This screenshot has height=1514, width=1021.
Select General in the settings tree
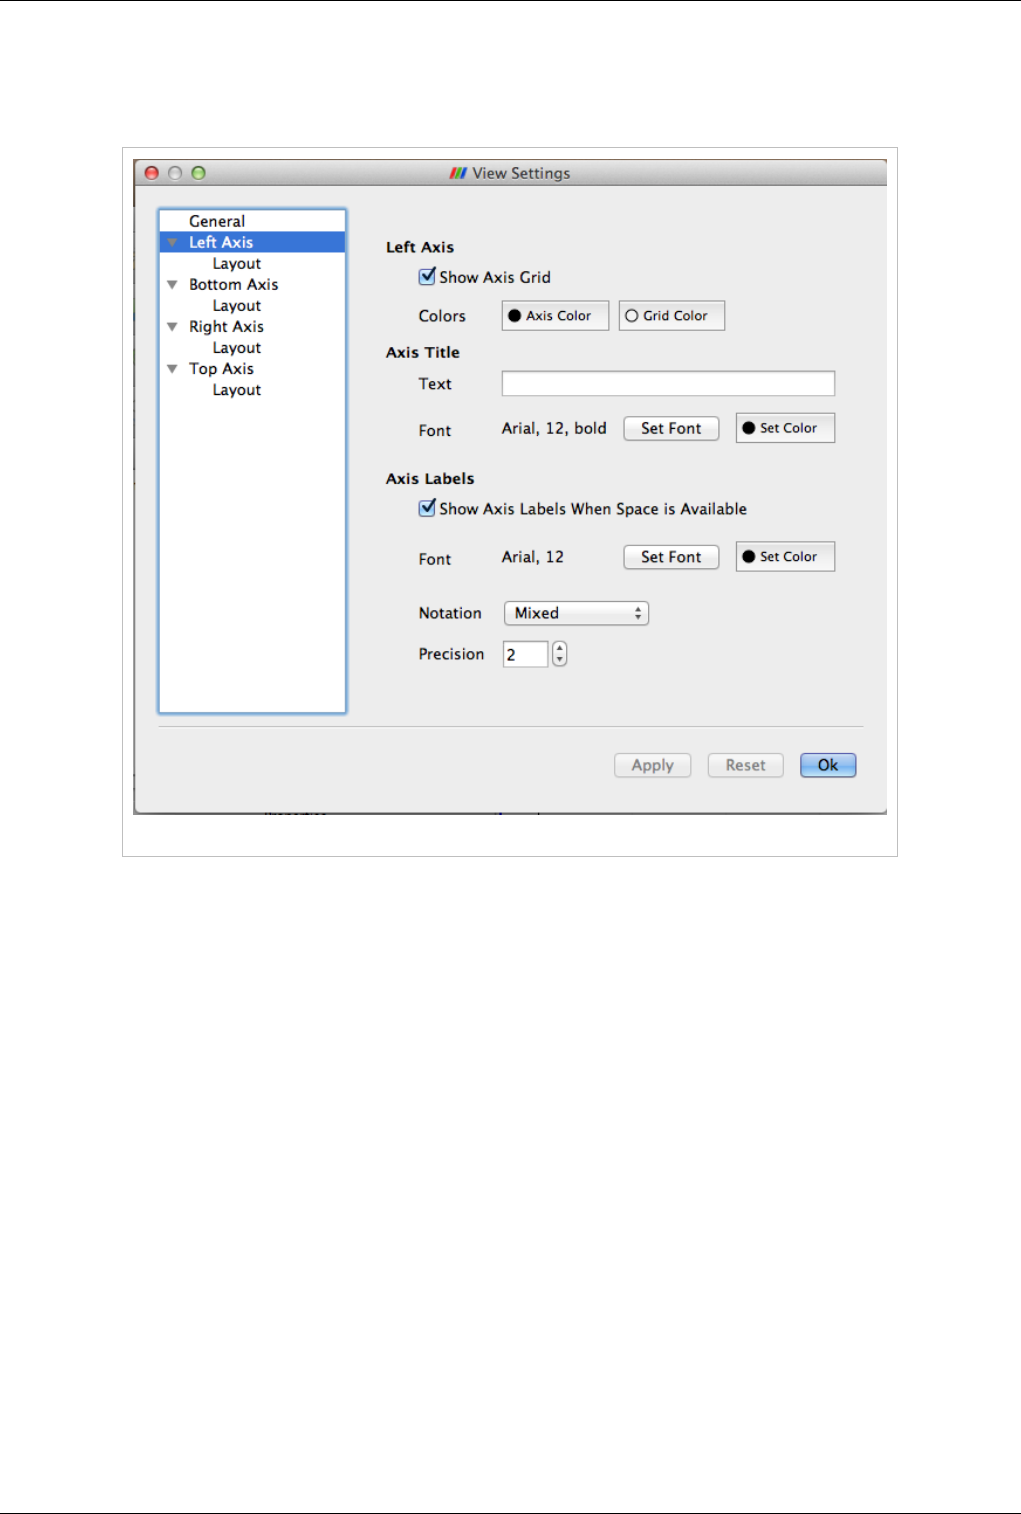tap(217, 221)
